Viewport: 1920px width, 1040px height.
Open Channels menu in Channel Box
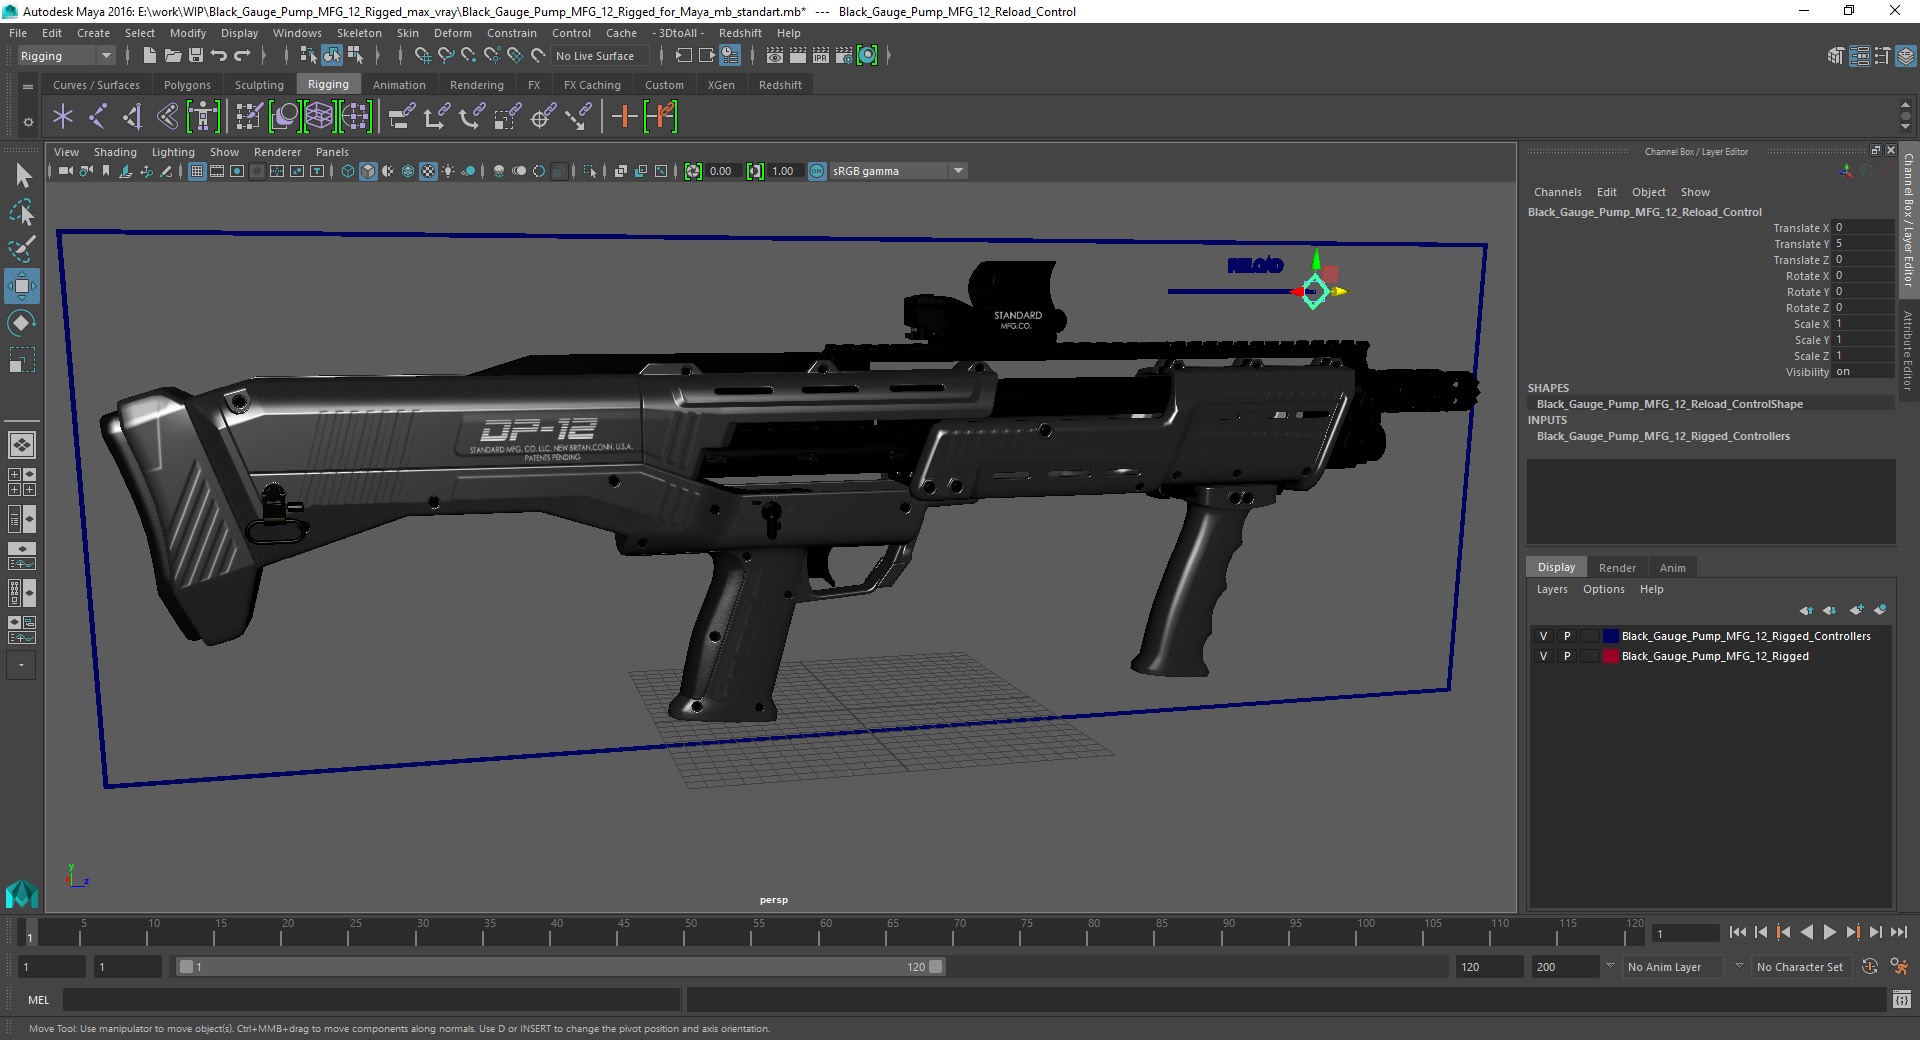coord(1557,192)
